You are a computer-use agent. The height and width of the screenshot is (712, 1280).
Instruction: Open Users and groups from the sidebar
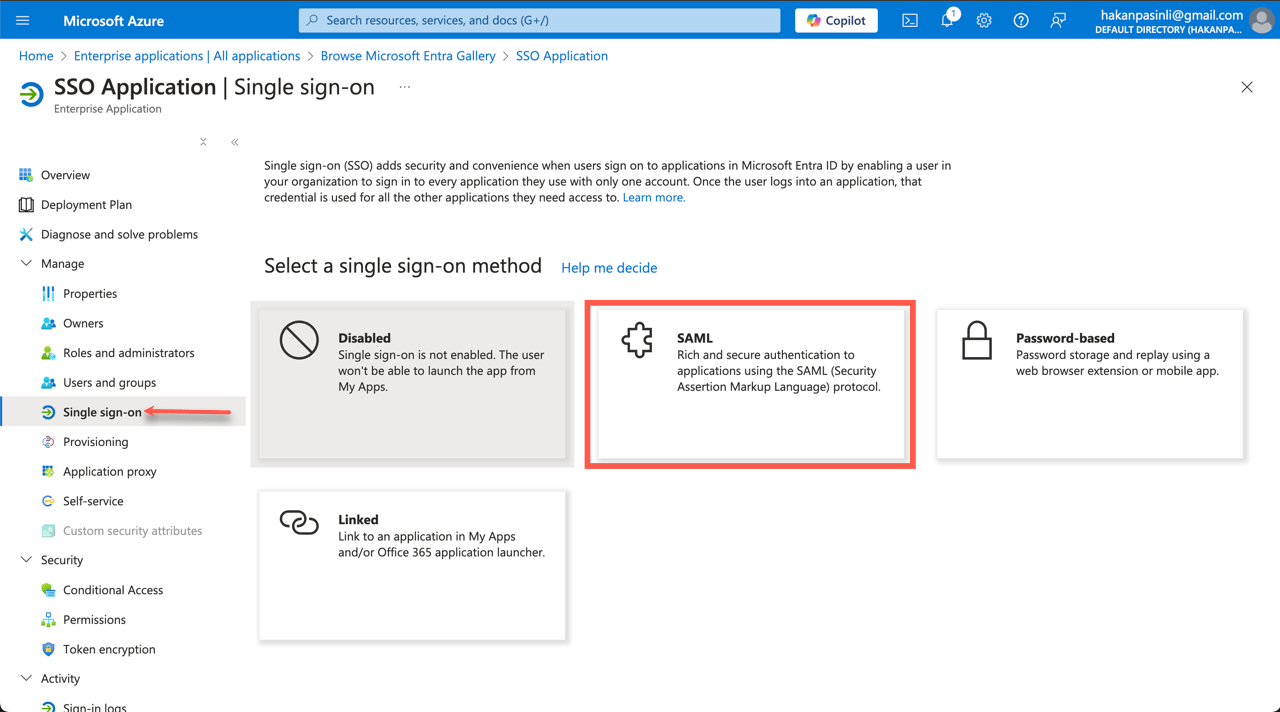pyautogui.click(x=110, y=382)
